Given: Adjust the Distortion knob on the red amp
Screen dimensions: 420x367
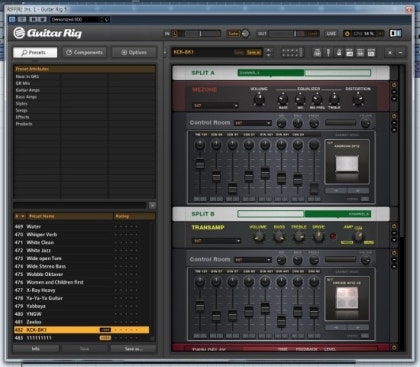Looking at the screenshot, I should tap(358, 99).
